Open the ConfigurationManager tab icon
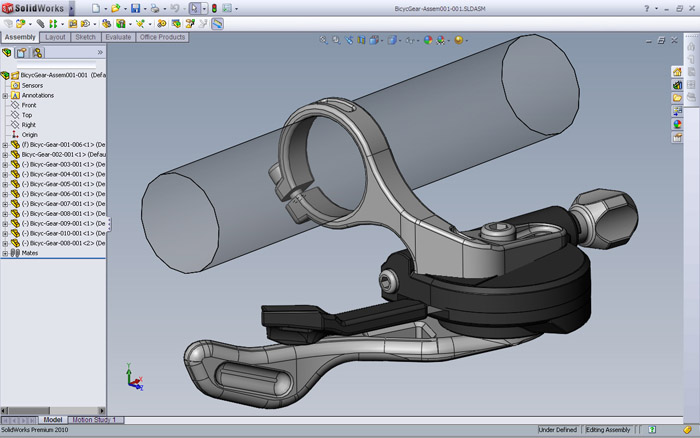The width and height of the screenshot is (700, 438). pyautogui.click(x=37, y=52)
